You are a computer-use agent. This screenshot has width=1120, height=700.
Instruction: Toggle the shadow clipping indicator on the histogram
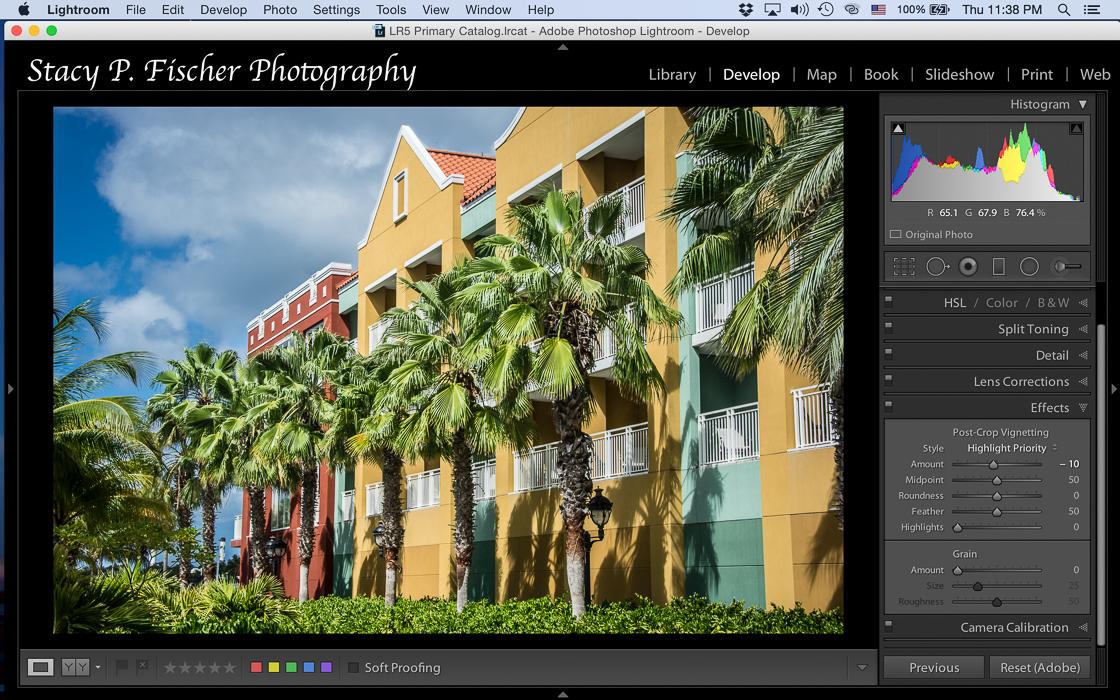pyautogui.click(x=898, y=127)
